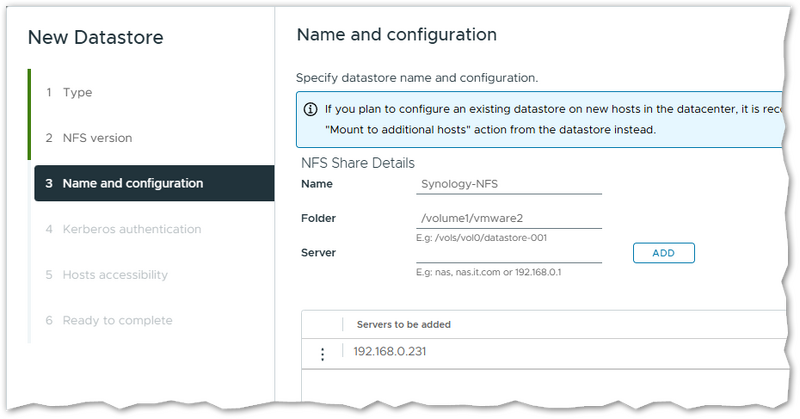The height and width of the screenshot is (419, 800).
Task: Click the empty Server input field
Action: click(x=508, y=253)
